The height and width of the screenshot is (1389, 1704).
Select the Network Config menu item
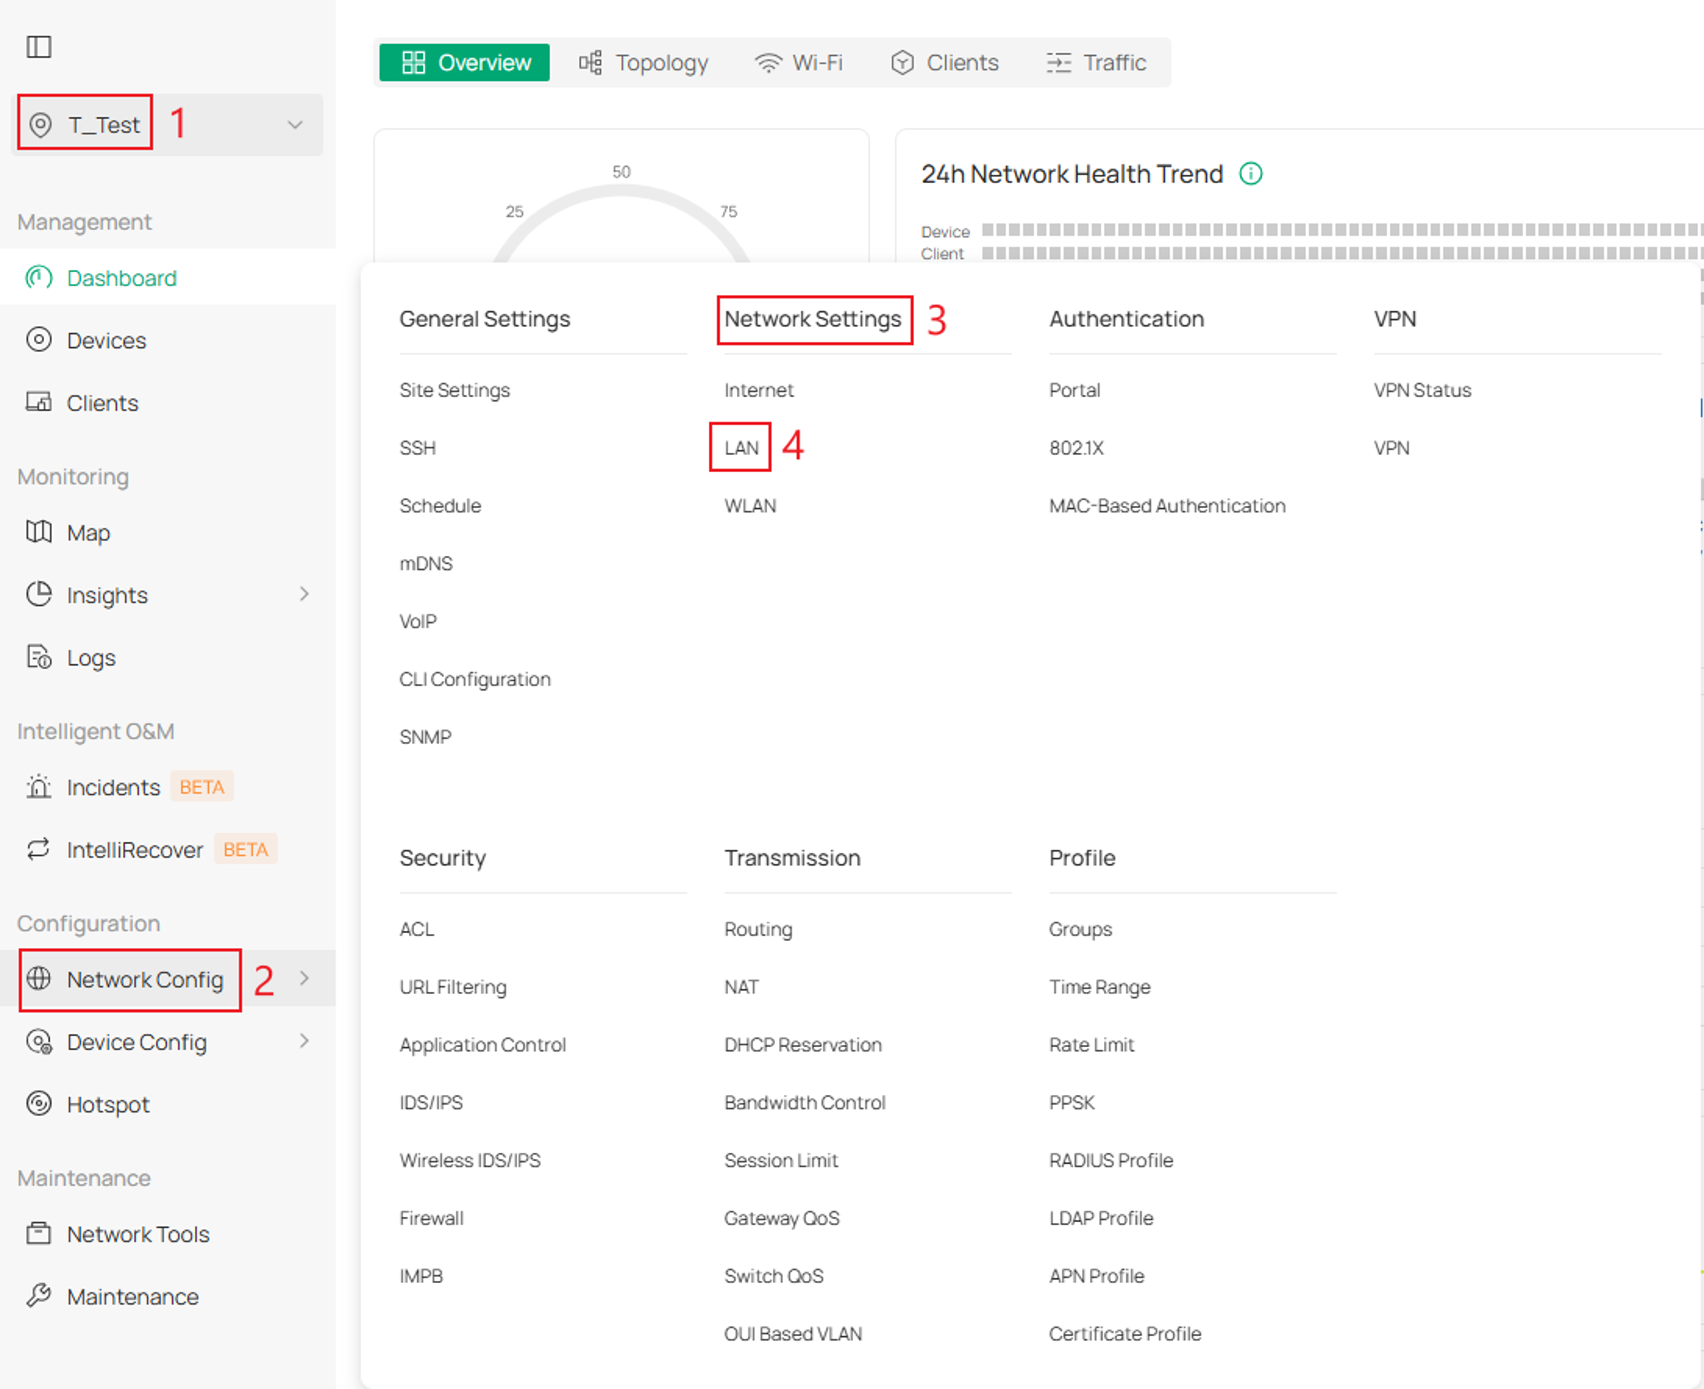[168, 979]
